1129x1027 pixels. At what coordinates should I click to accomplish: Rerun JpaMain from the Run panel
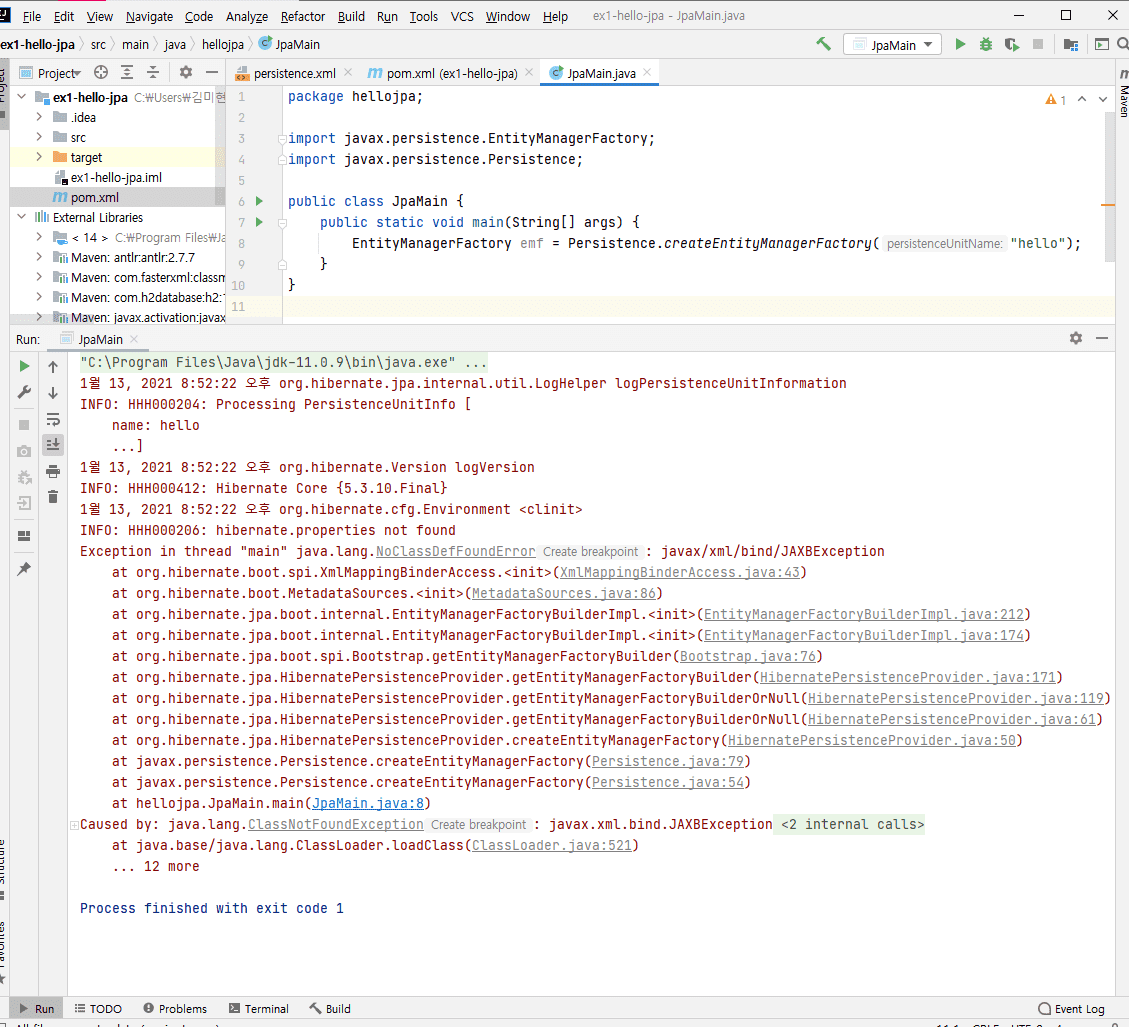point(24,366)
